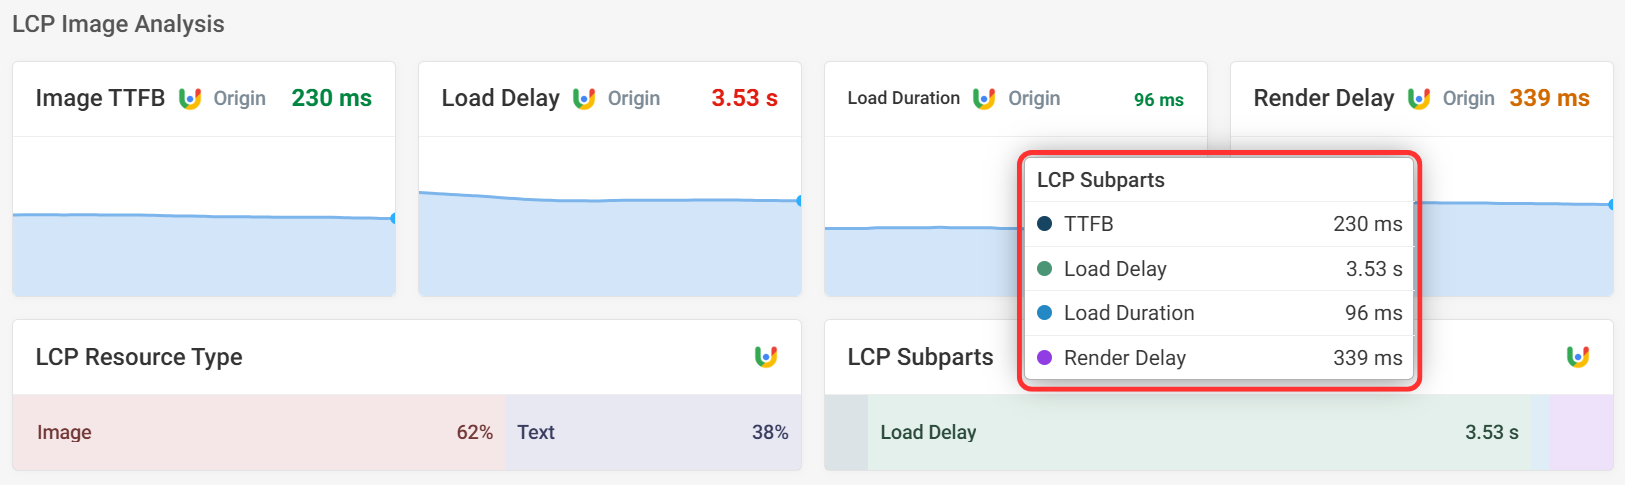1625x485 pixels.
Task: Select the green Load Delay segment in LCP Subparts bar
Action: click(x=1199, y=432)
